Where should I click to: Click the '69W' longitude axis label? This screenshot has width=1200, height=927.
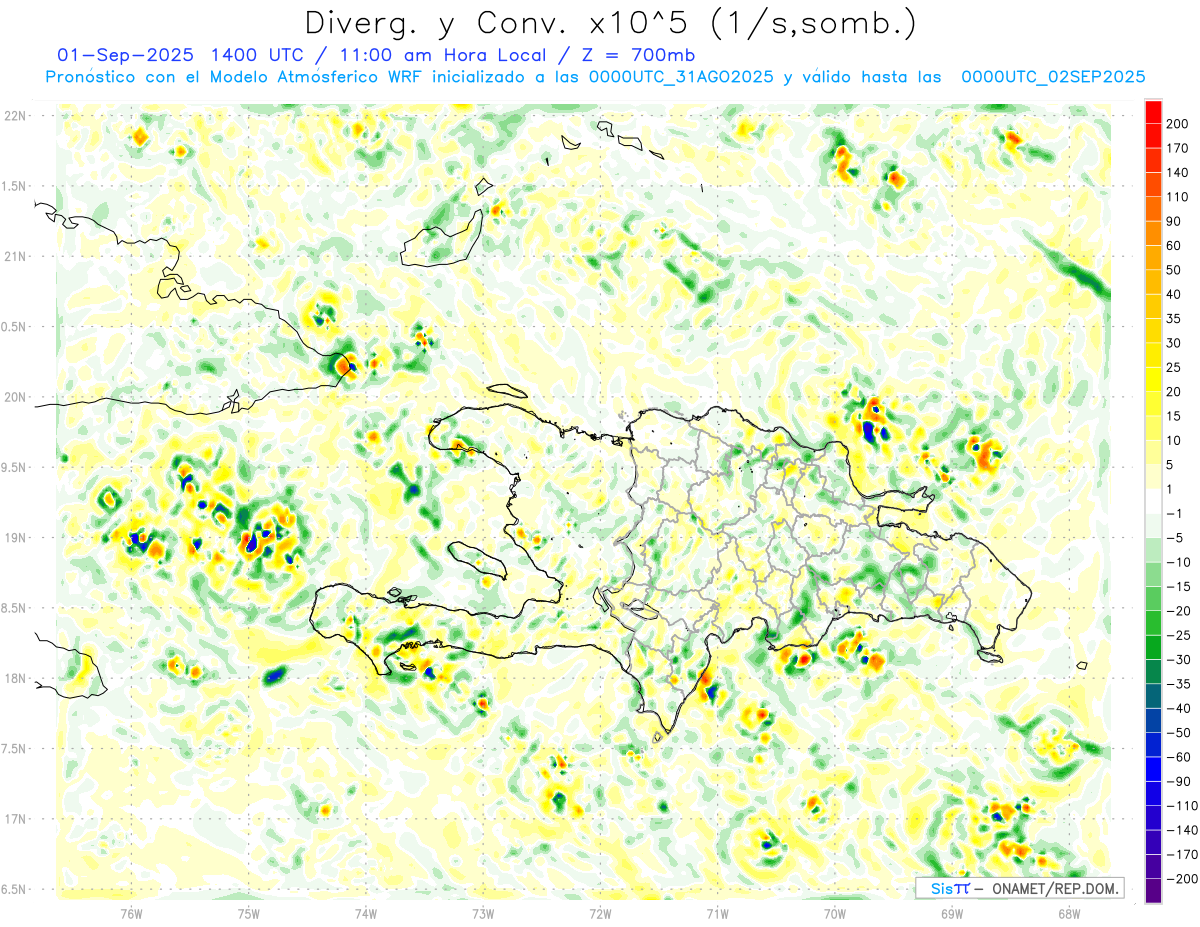point(951,913)
